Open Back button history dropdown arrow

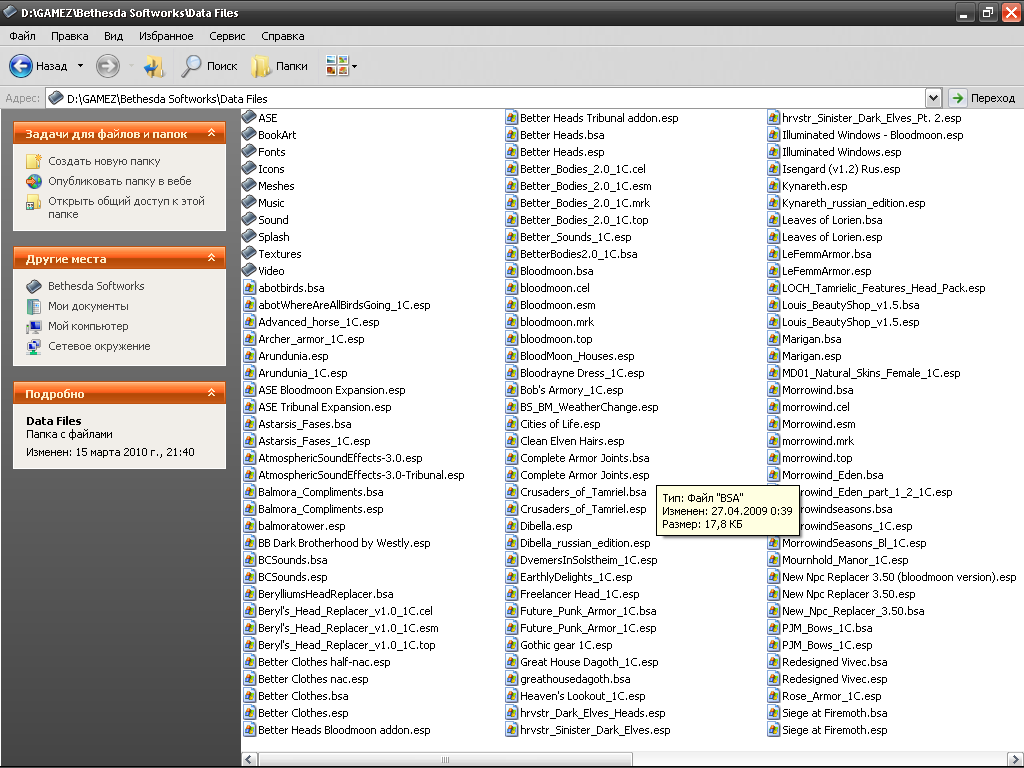coord(80,66)
